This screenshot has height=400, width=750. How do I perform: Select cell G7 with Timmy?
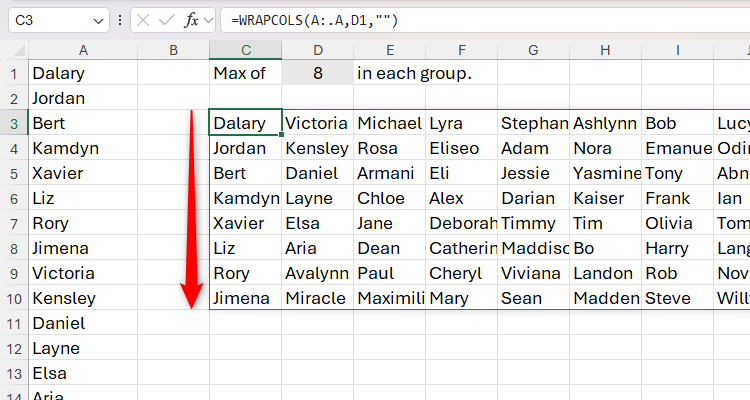tap(533, 223)
